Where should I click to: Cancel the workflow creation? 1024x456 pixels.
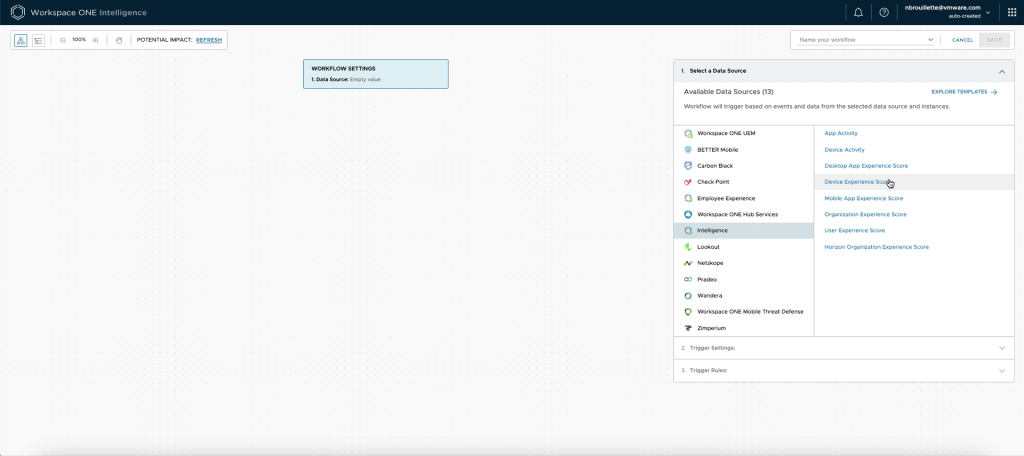point(963,40)
